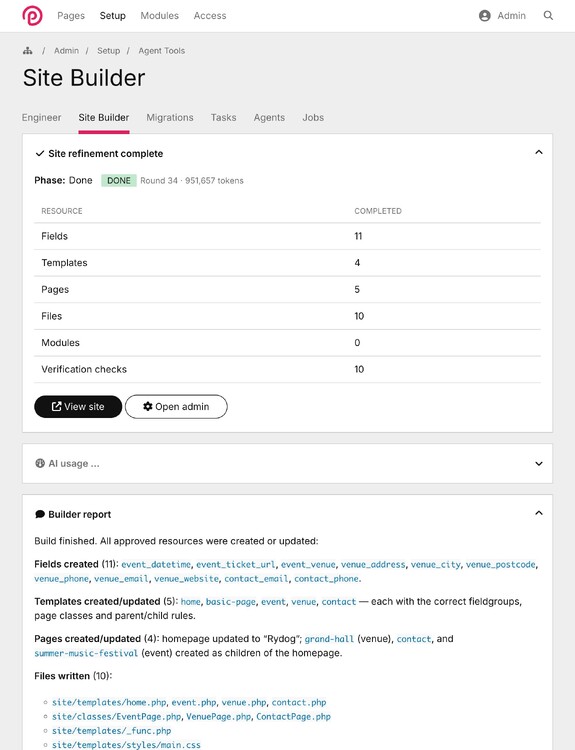Click the site tree breadcrumb icon
Viewport: 575px width, 750px height.
coord(28,51)
